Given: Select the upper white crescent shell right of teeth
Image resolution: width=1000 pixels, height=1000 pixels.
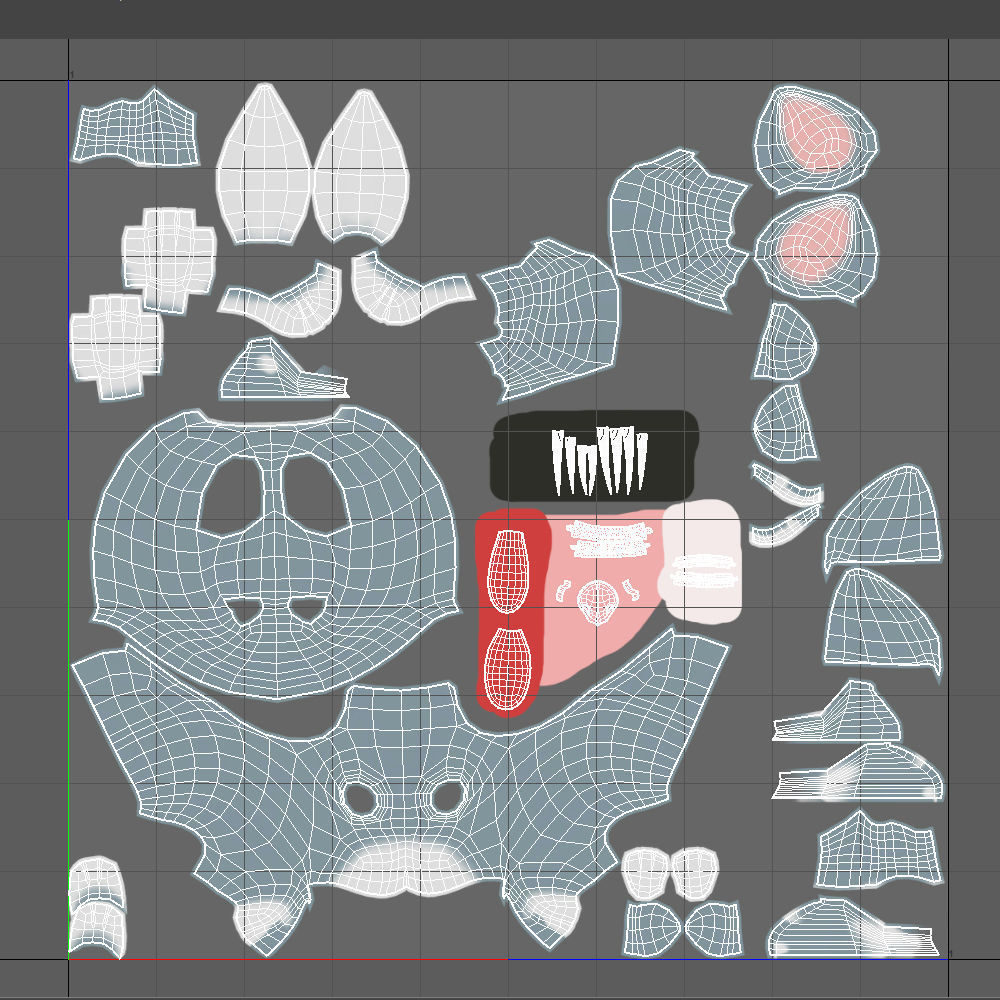Looking at the screenshot, I should coord(786,485).
